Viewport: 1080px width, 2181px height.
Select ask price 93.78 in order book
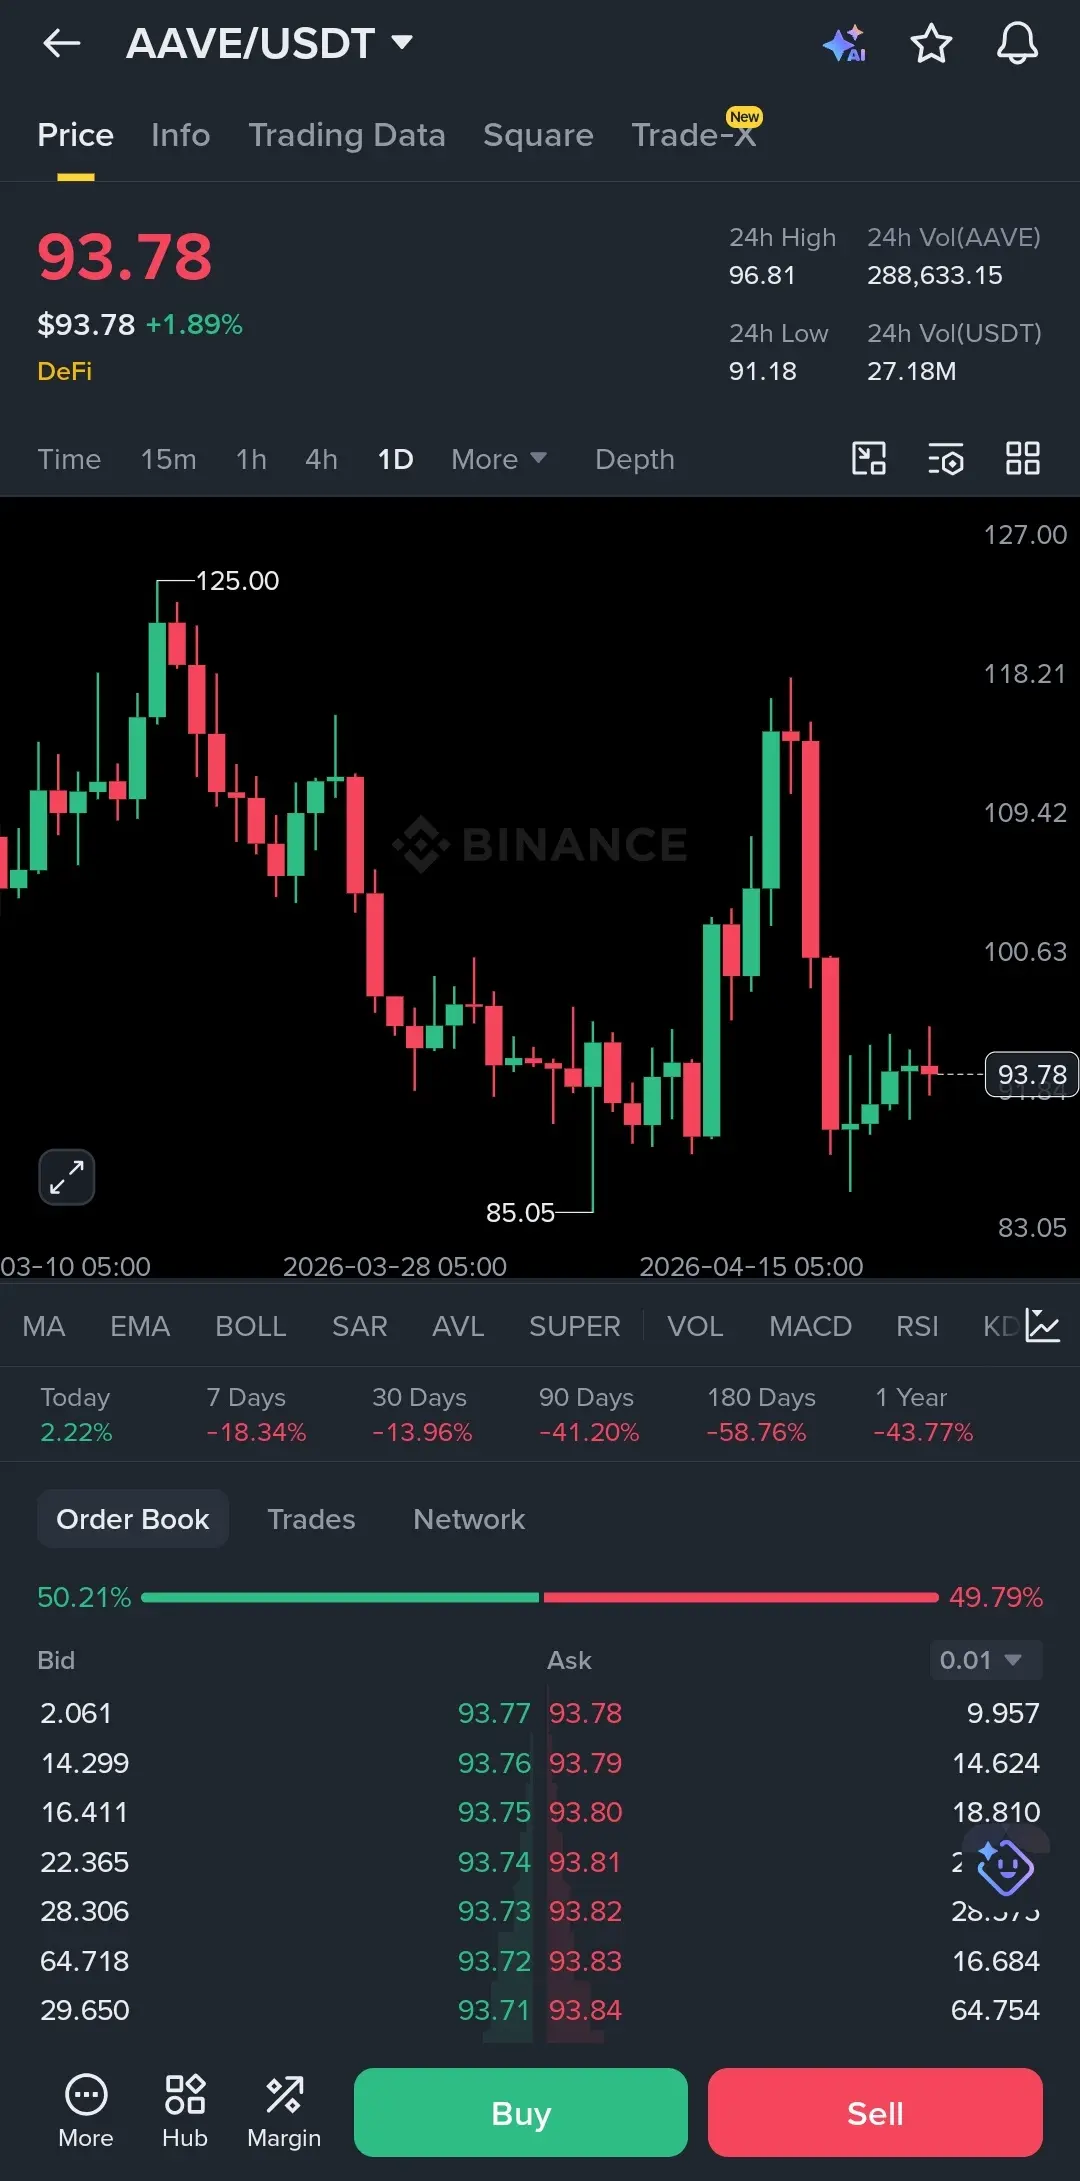pos(585,1713)
